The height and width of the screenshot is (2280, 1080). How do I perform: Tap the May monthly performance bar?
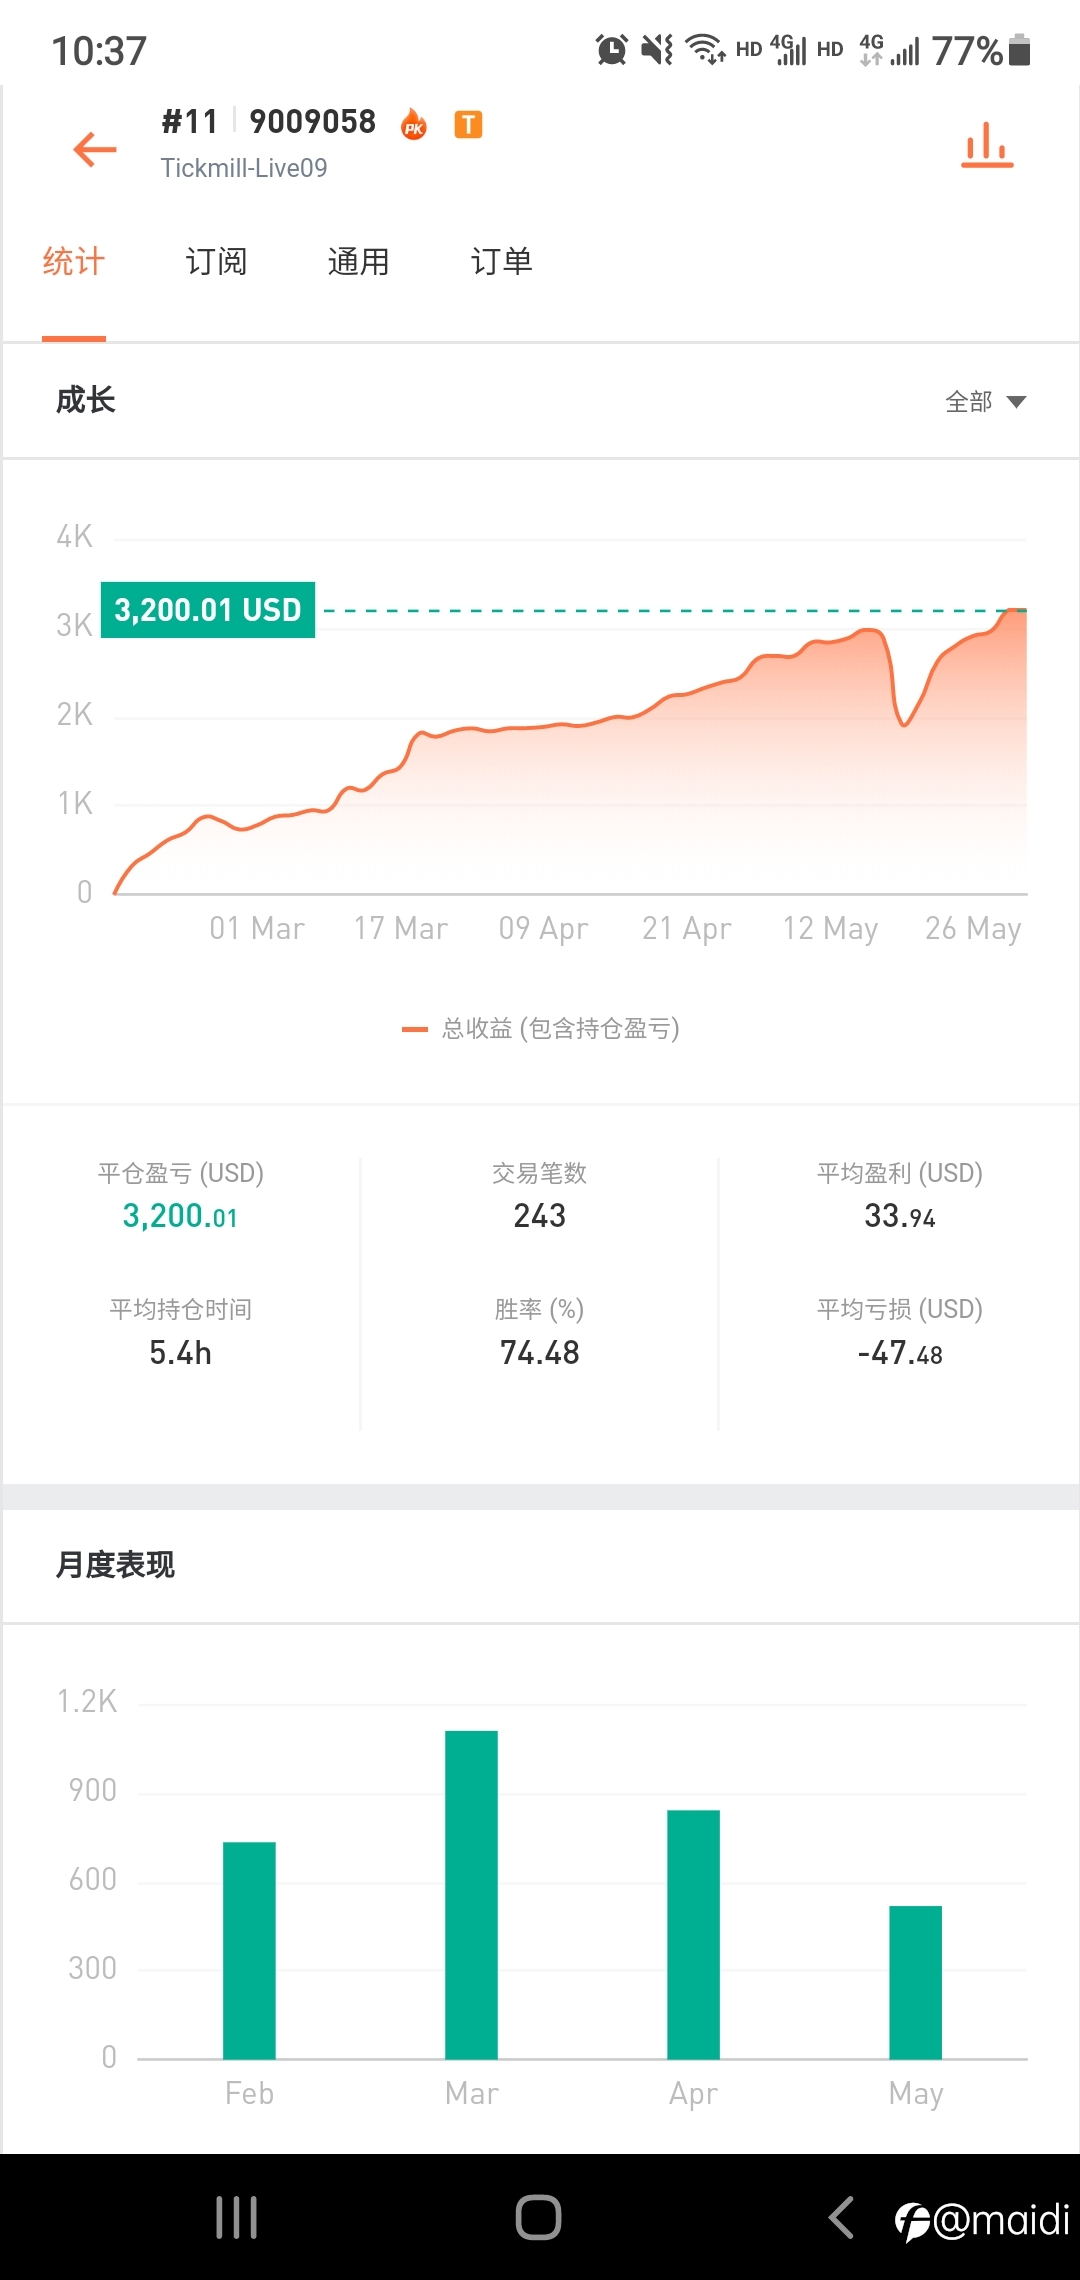(x=915, y=1982)
